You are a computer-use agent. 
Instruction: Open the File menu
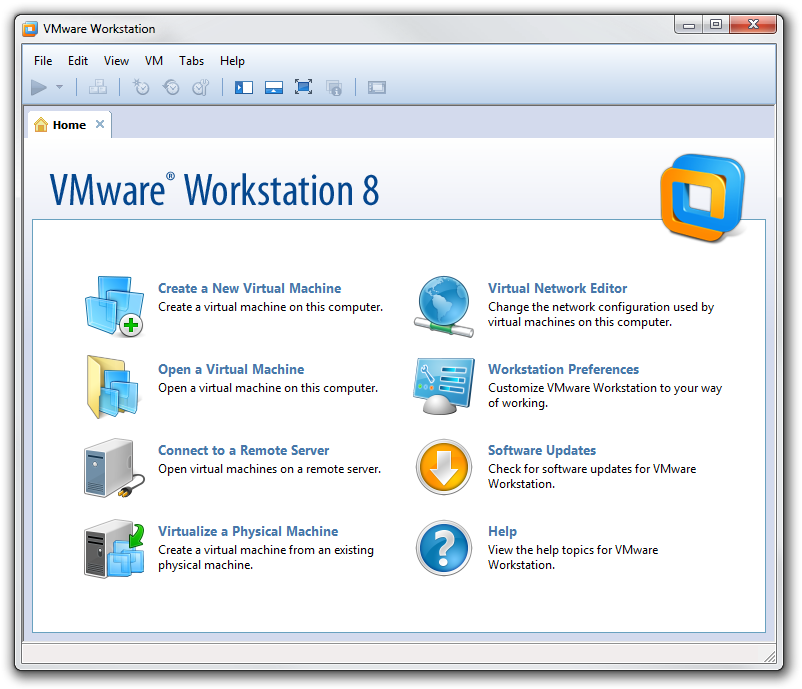pos(43,61)
